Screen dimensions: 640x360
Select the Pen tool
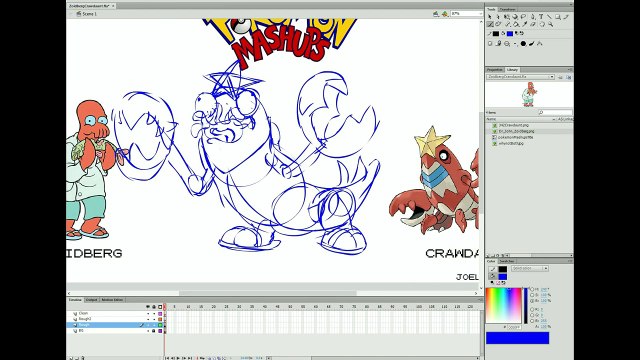533,16
